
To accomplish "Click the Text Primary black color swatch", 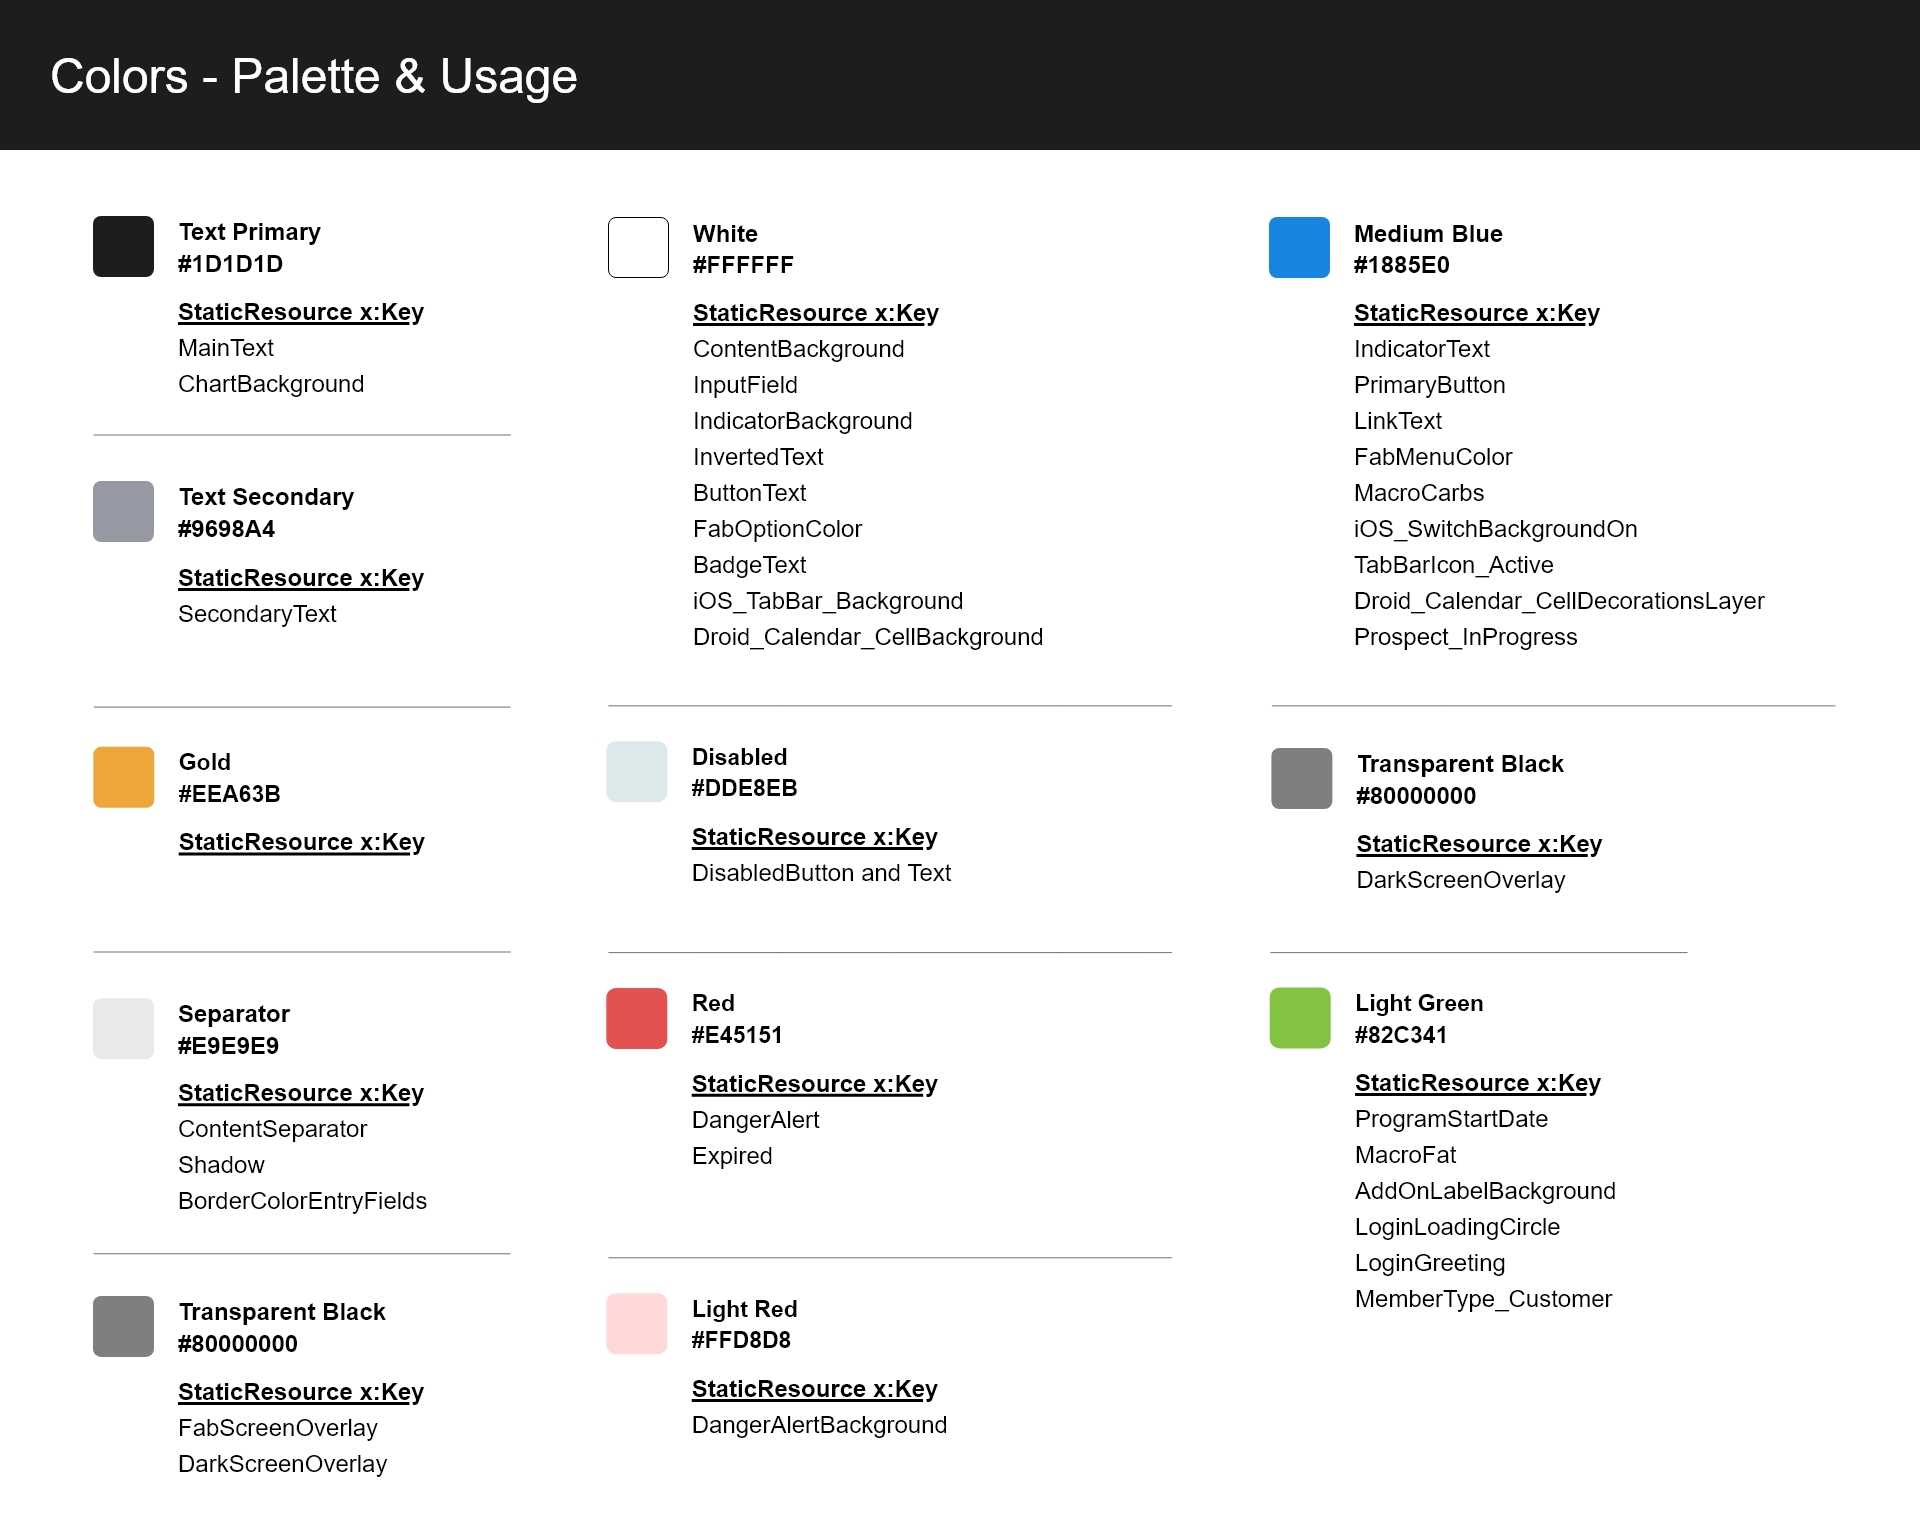I will pos(123,246).
